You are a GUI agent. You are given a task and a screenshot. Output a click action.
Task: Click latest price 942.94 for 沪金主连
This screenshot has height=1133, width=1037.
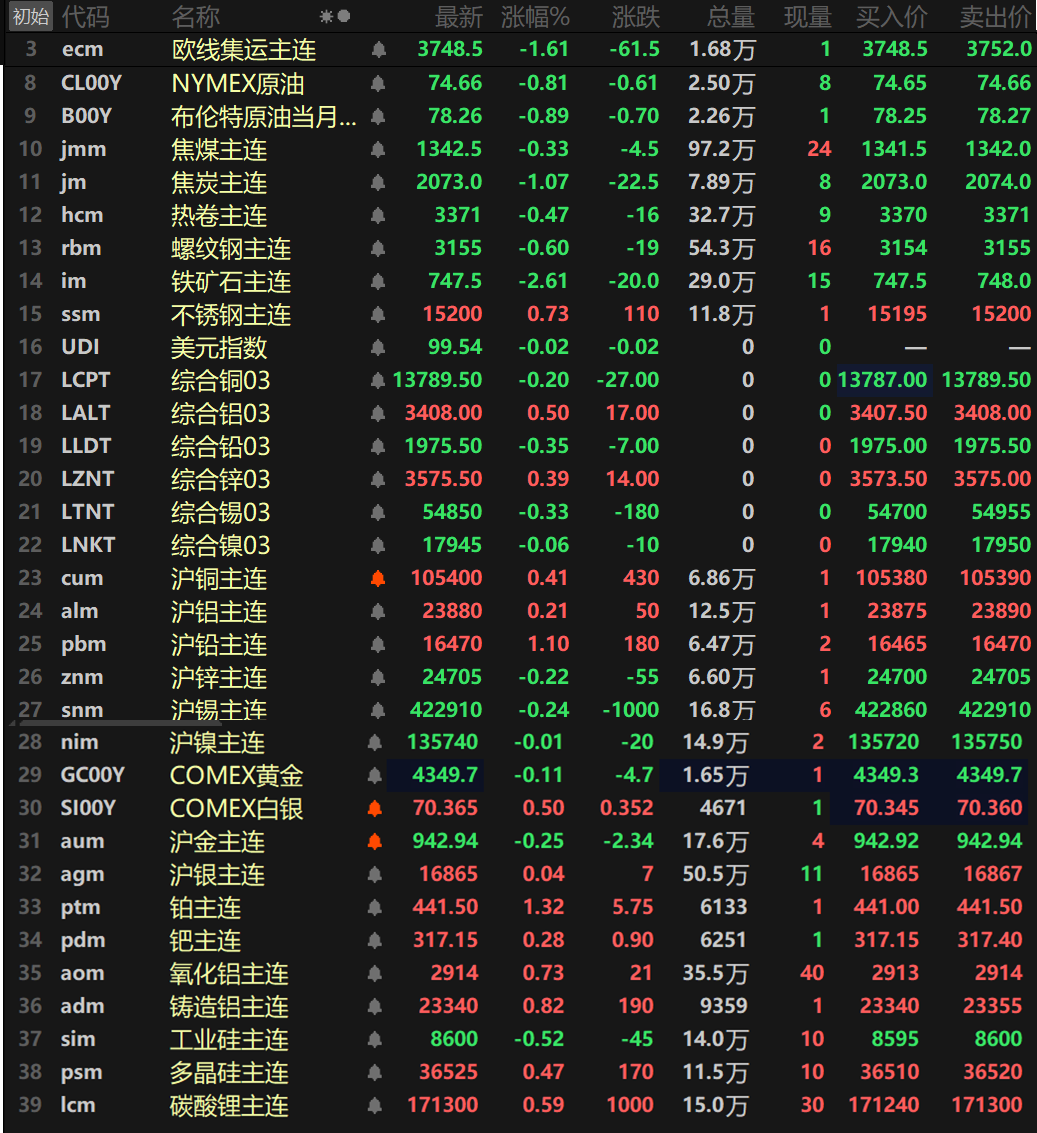[445, 840]
